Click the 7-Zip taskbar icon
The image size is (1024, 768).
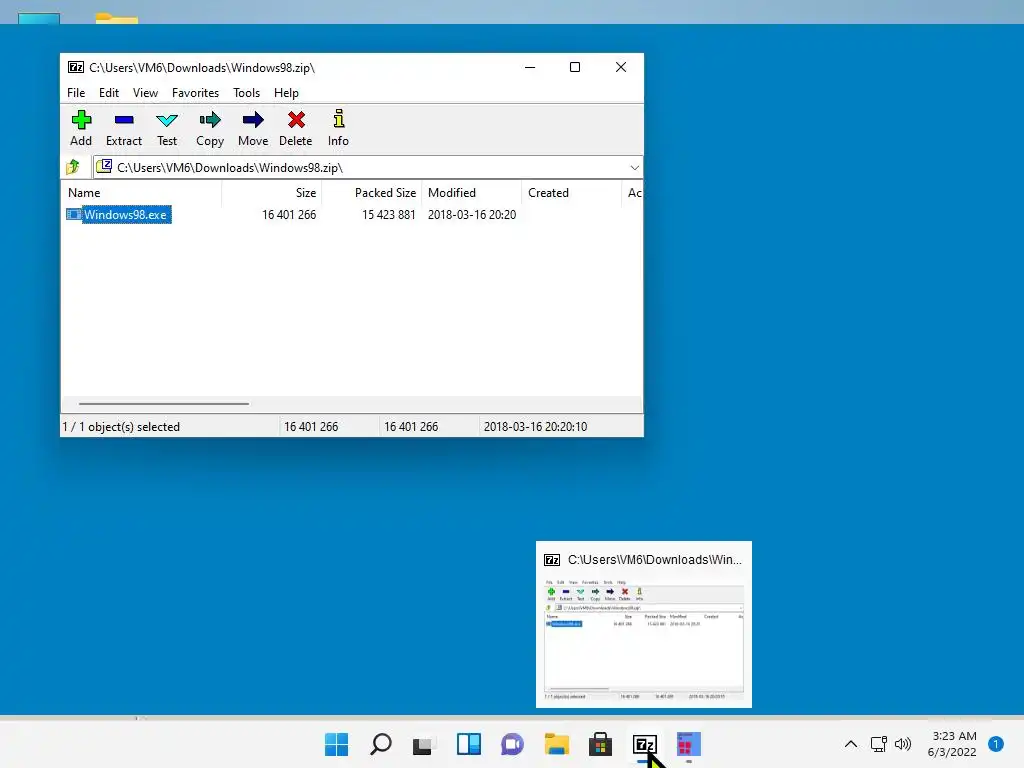645,744
